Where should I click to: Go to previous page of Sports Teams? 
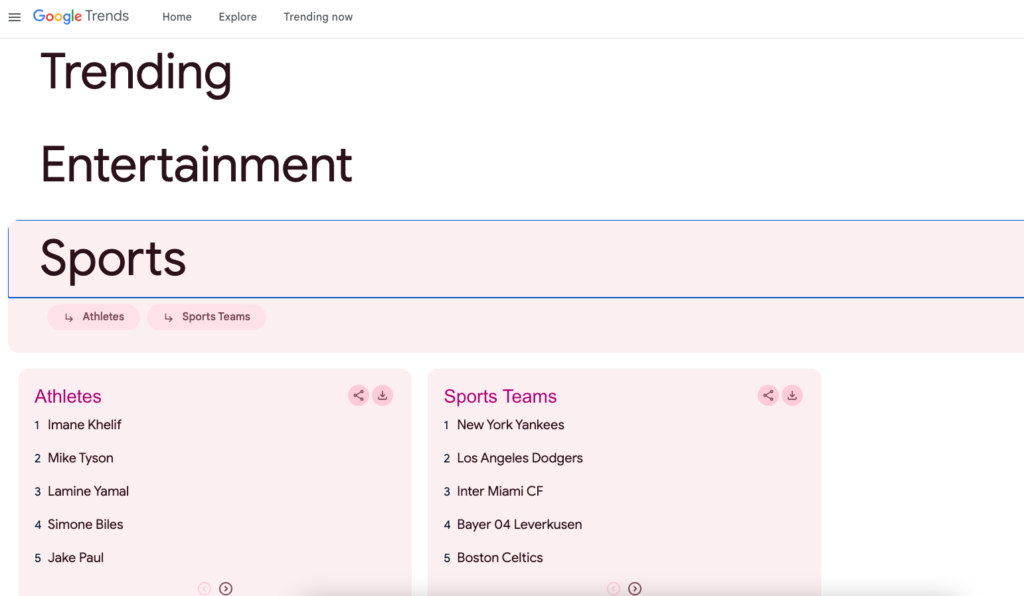tap(613, 589)
